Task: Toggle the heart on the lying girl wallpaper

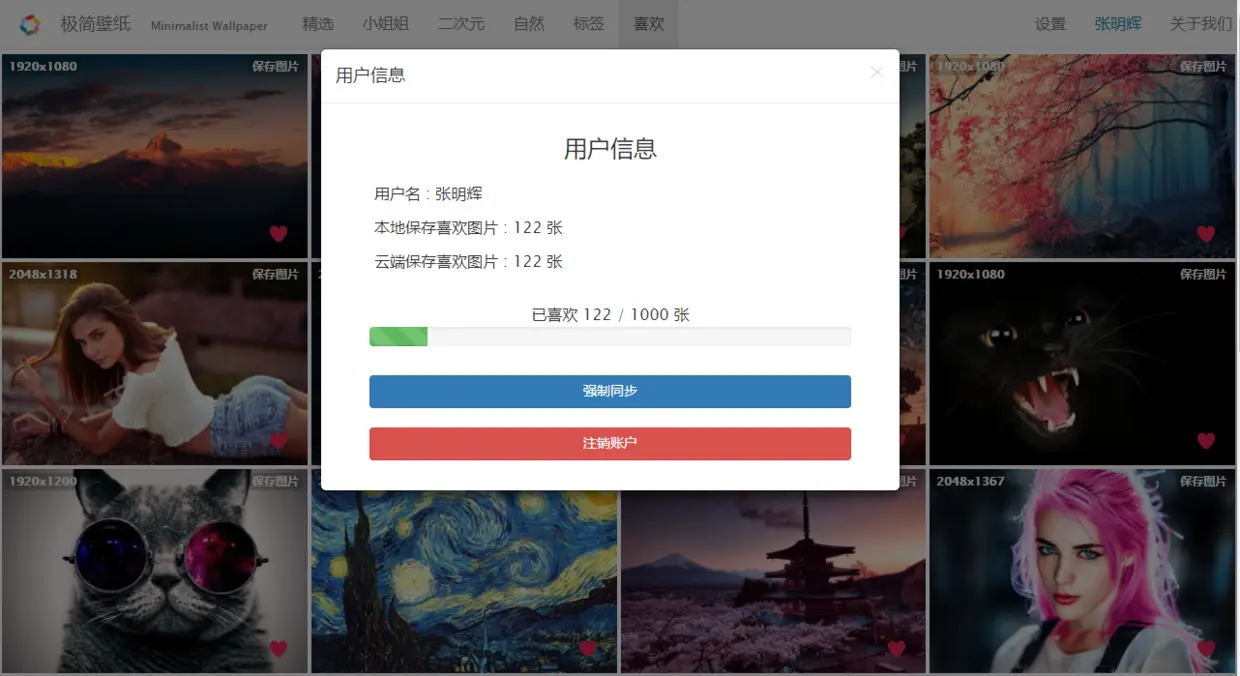Action: click(278, 441)
